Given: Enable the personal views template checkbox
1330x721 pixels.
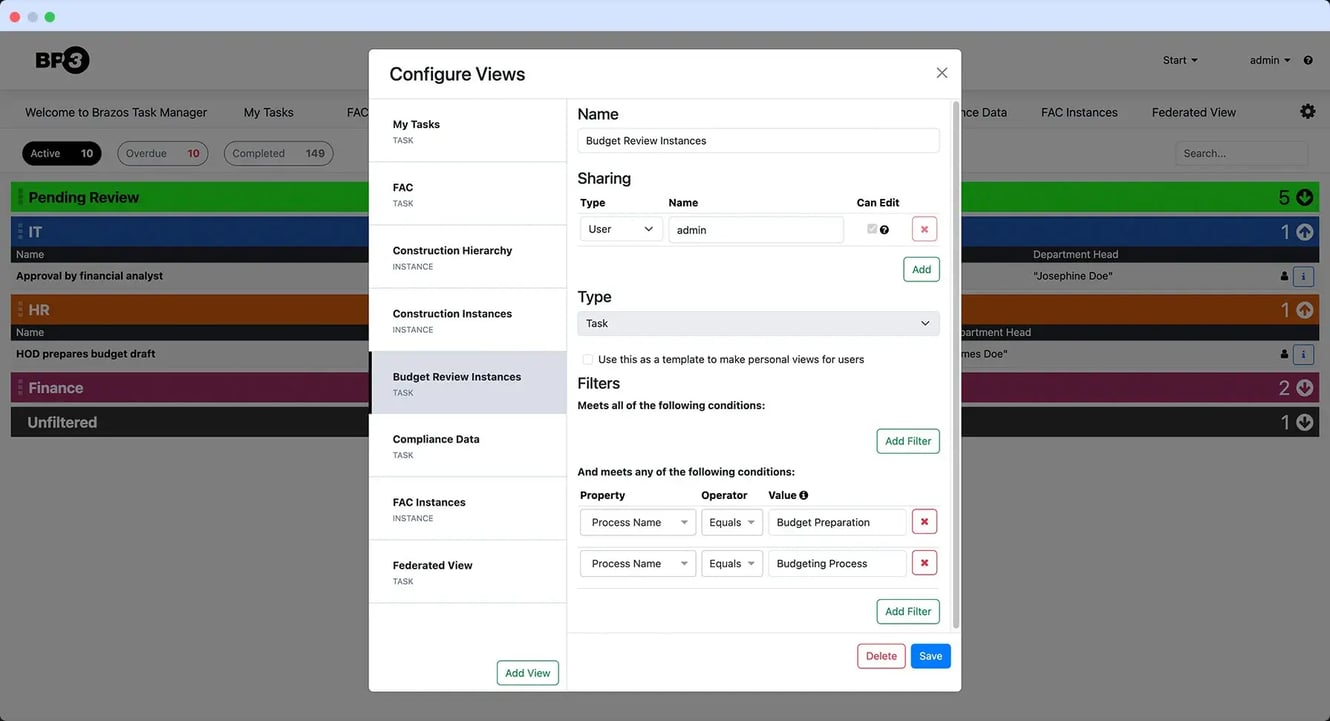Looking at the screenshot, I should click(587, 359).
